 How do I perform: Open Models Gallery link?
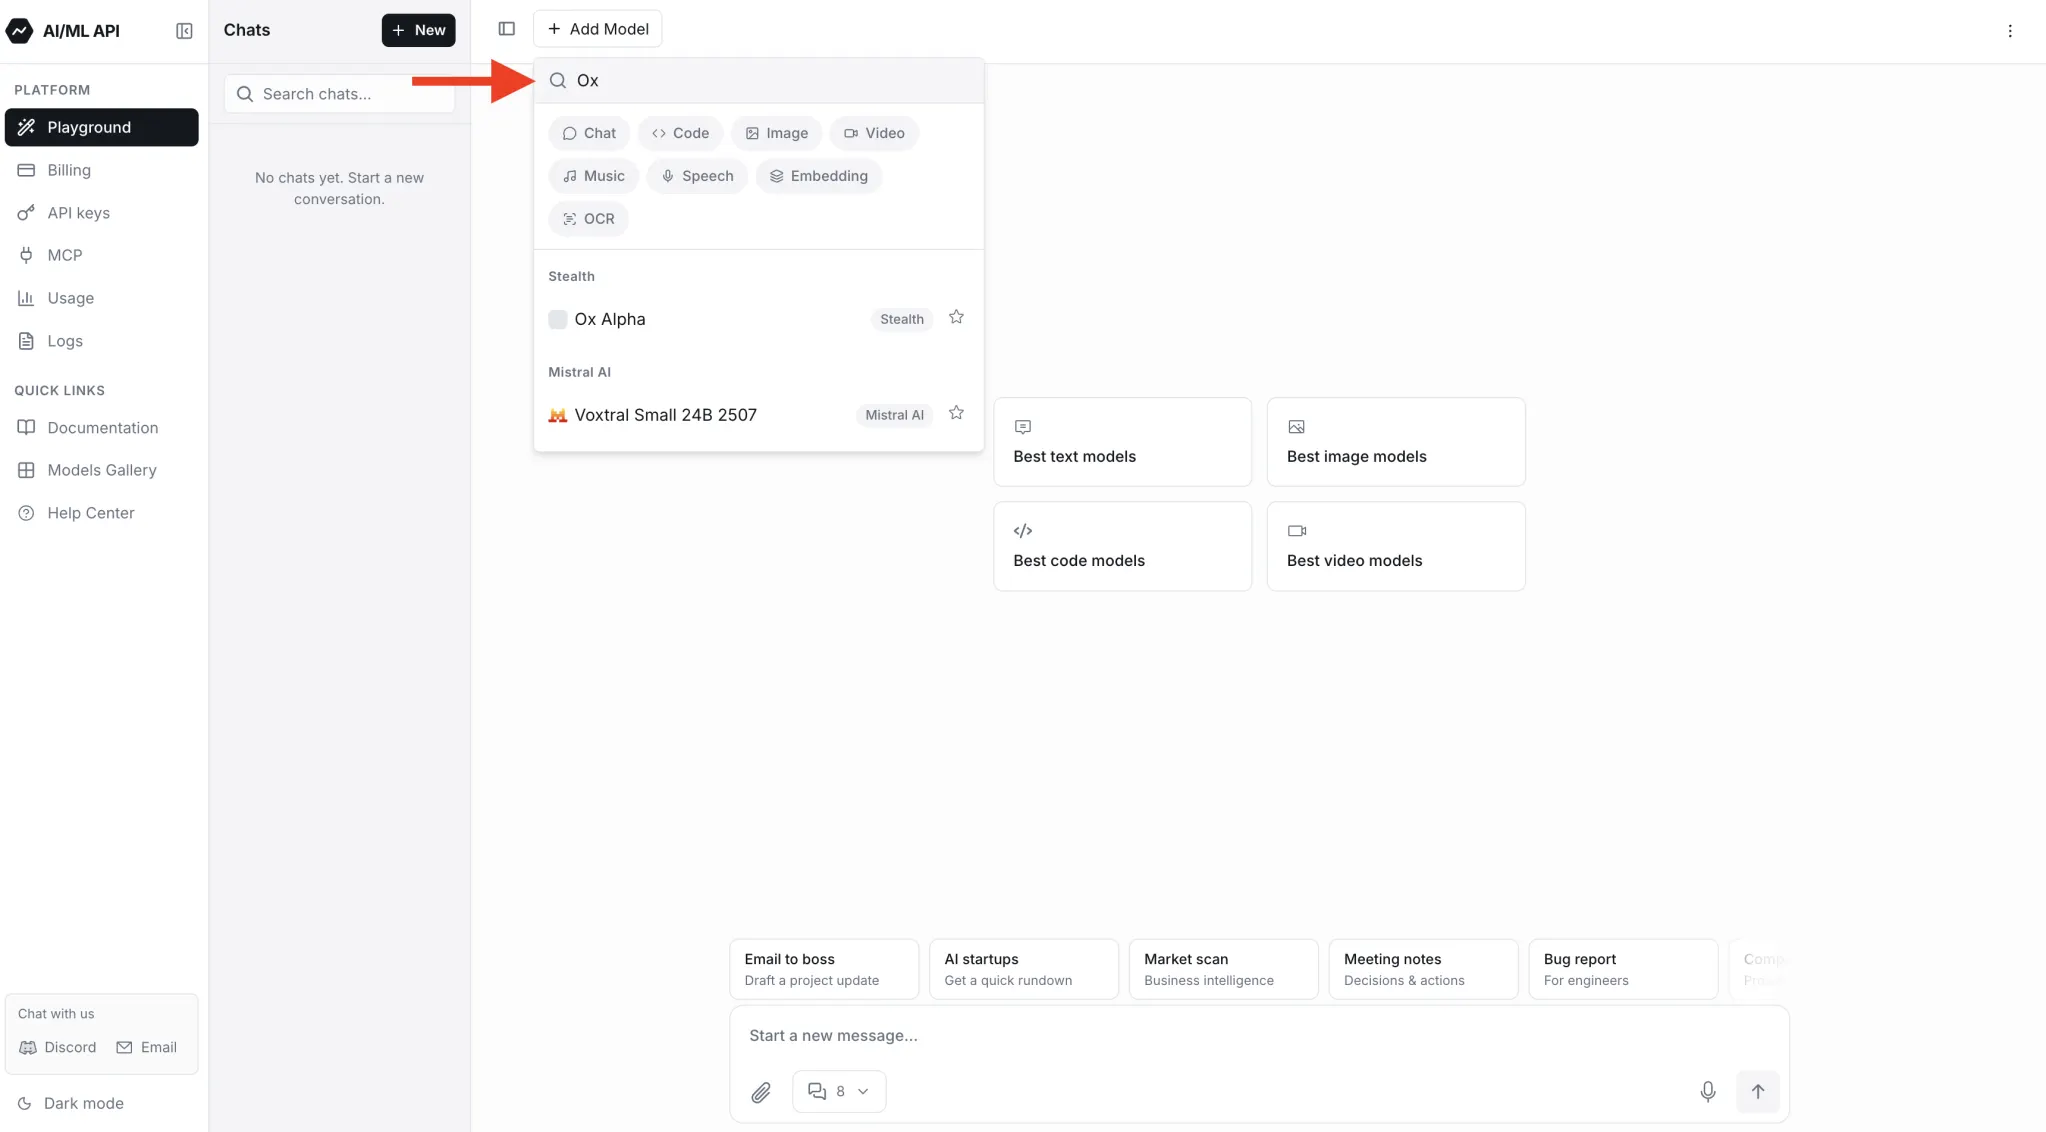tap(101, 470)
